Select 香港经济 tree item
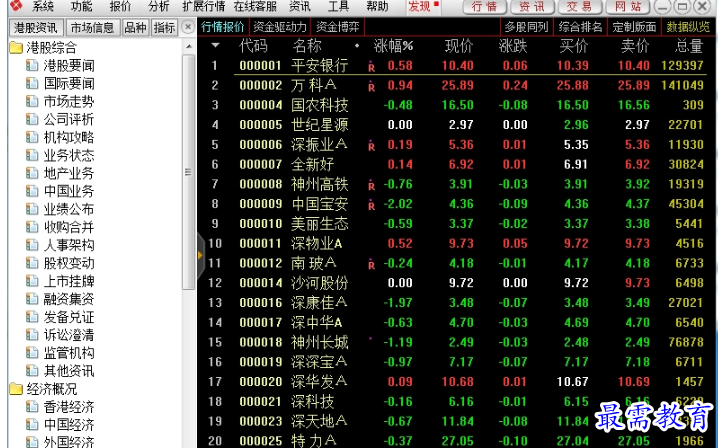 pos(69,407)
